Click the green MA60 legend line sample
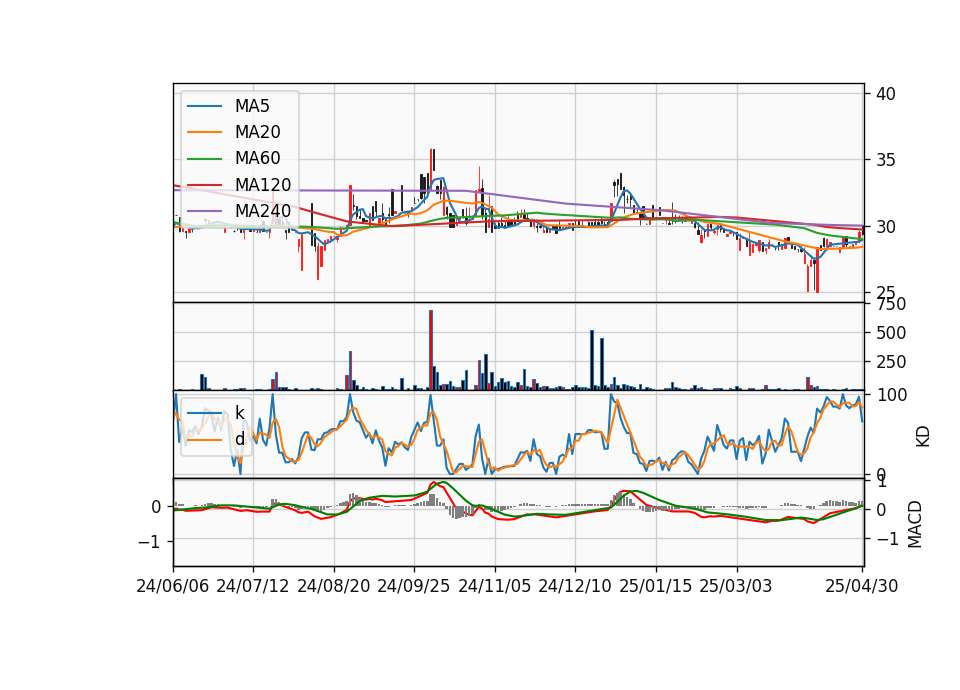Screen dimensions: 960x690 (x=204, y=159)
